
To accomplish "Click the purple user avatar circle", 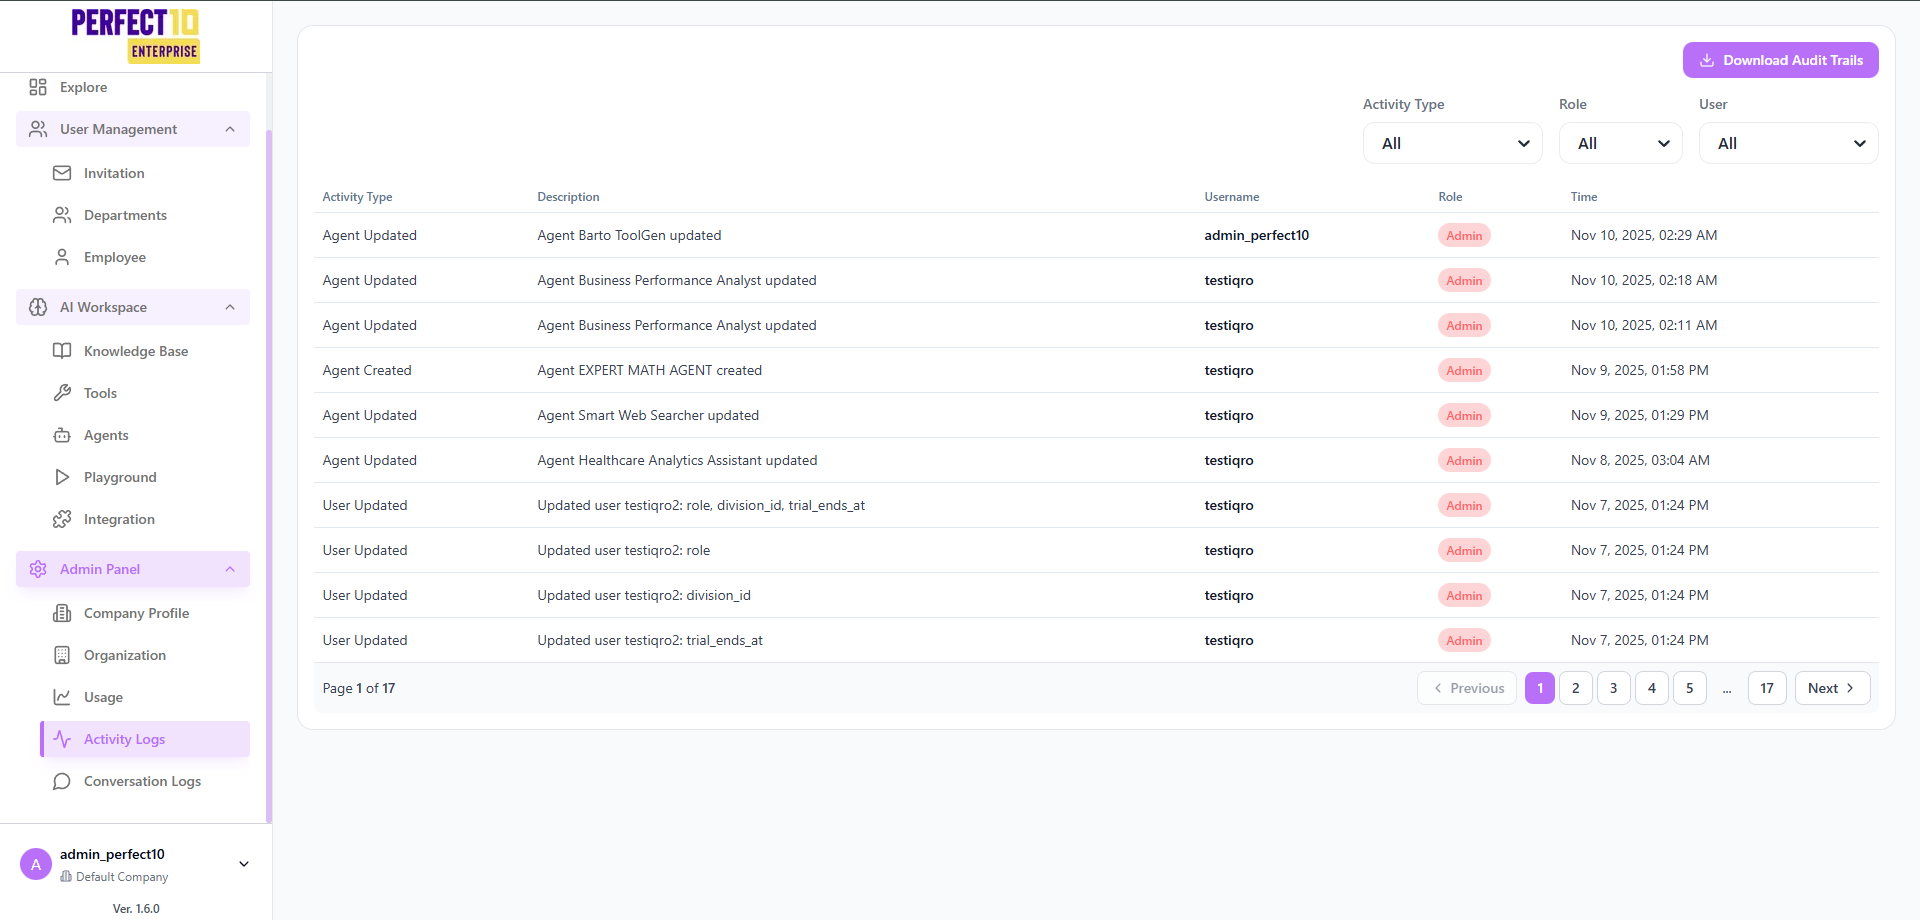I will pyautogui.click(x=36, y=864).
